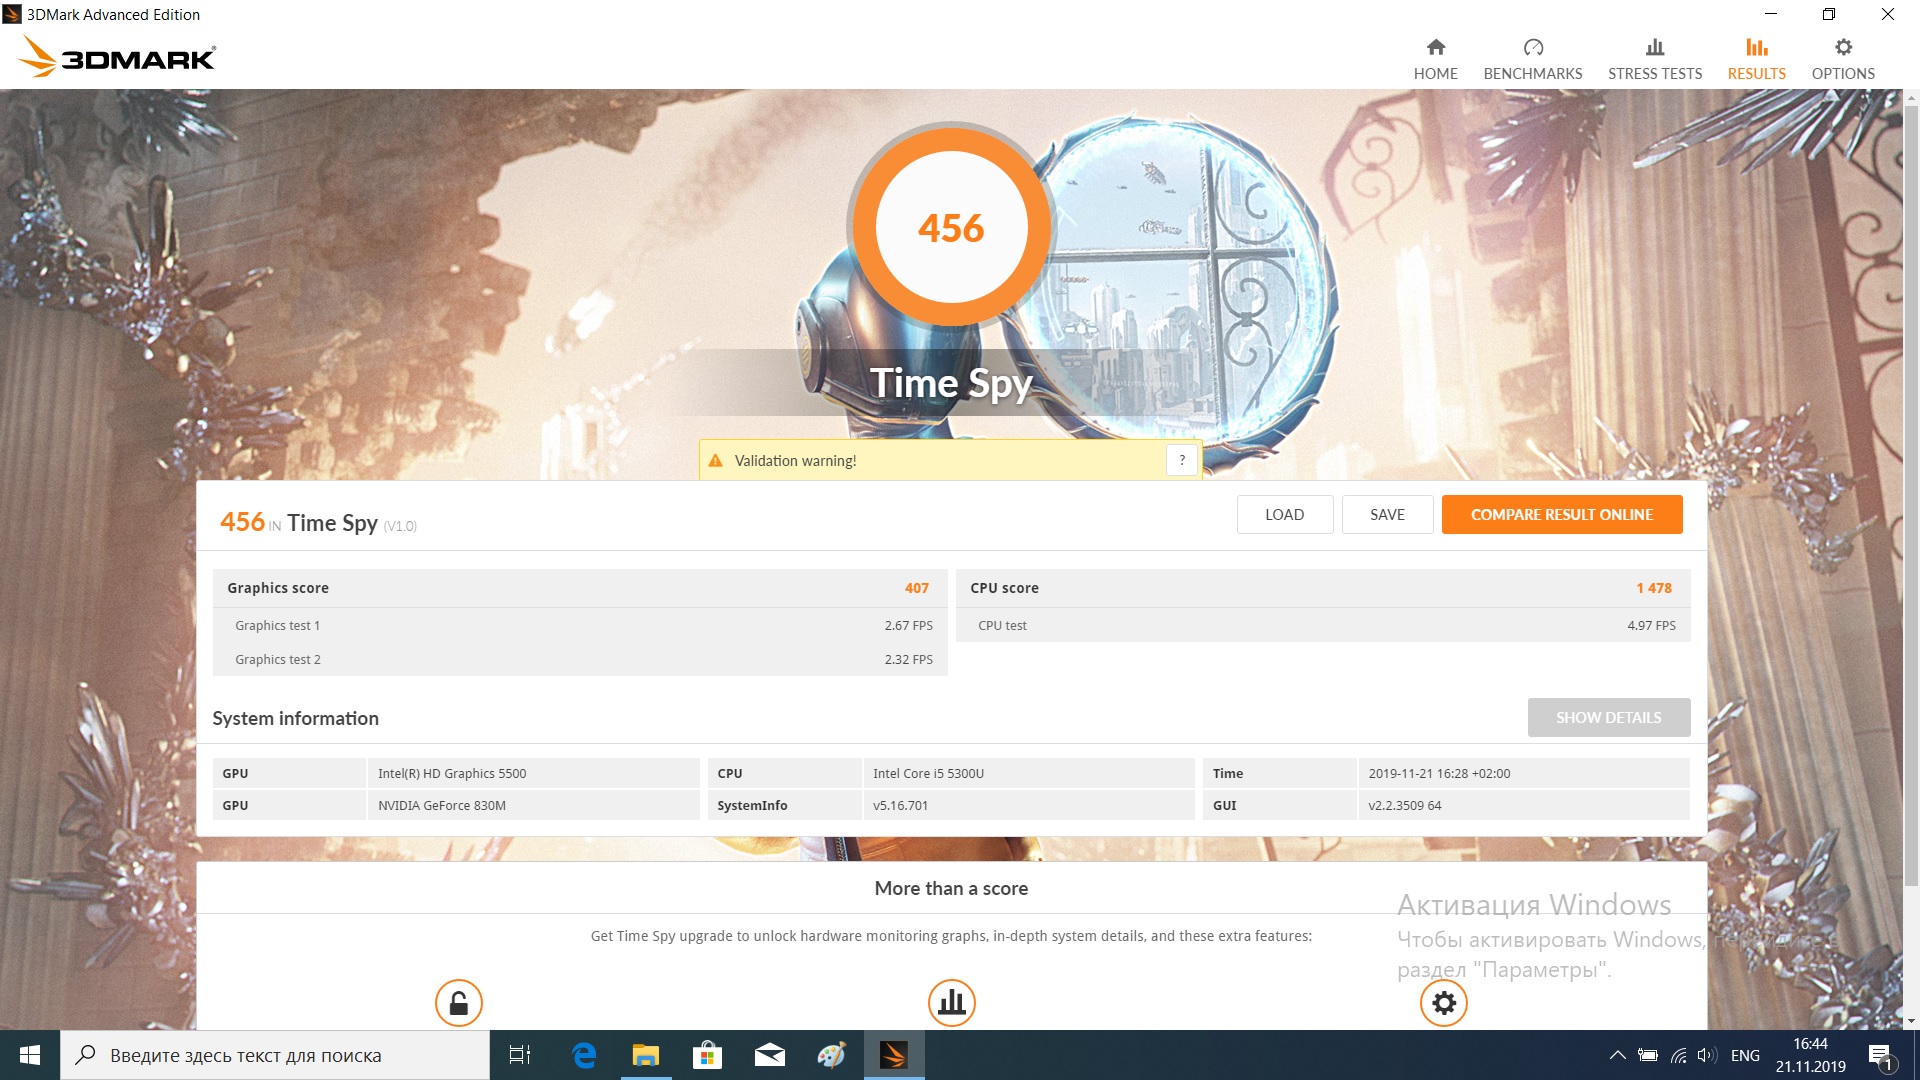
Task: Open Microsoft Store from taskbar
Action: pos(707,1055)
